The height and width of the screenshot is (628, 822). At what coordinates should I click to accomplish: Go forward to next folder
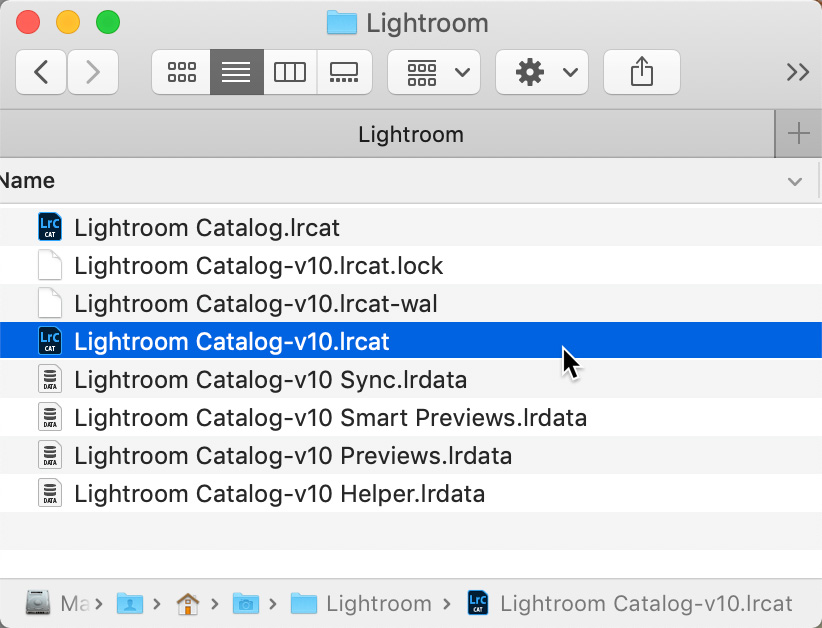point(93,72)
